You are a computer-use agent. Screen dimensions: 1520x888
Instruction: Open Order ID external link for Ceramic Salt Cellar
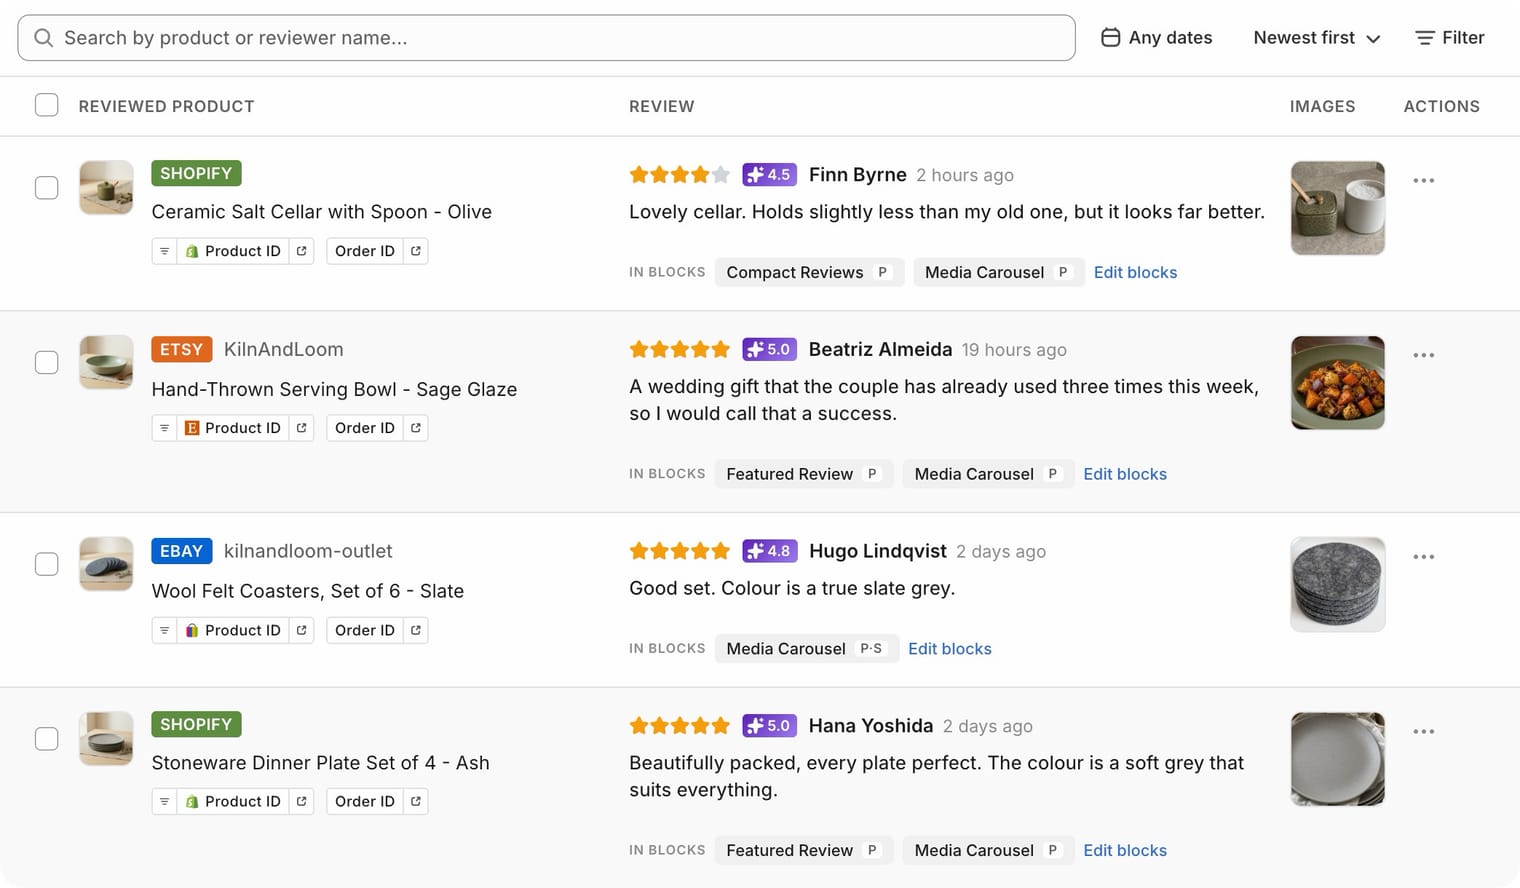416,251
